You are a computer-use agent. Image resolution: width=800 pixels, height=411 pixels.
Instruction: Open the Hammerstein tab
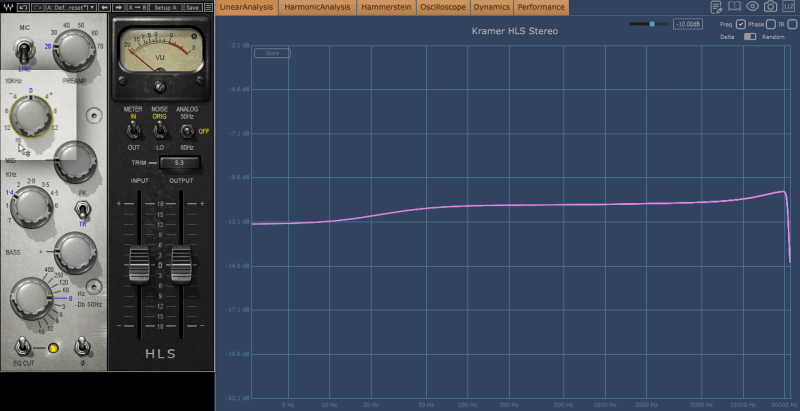386,7
